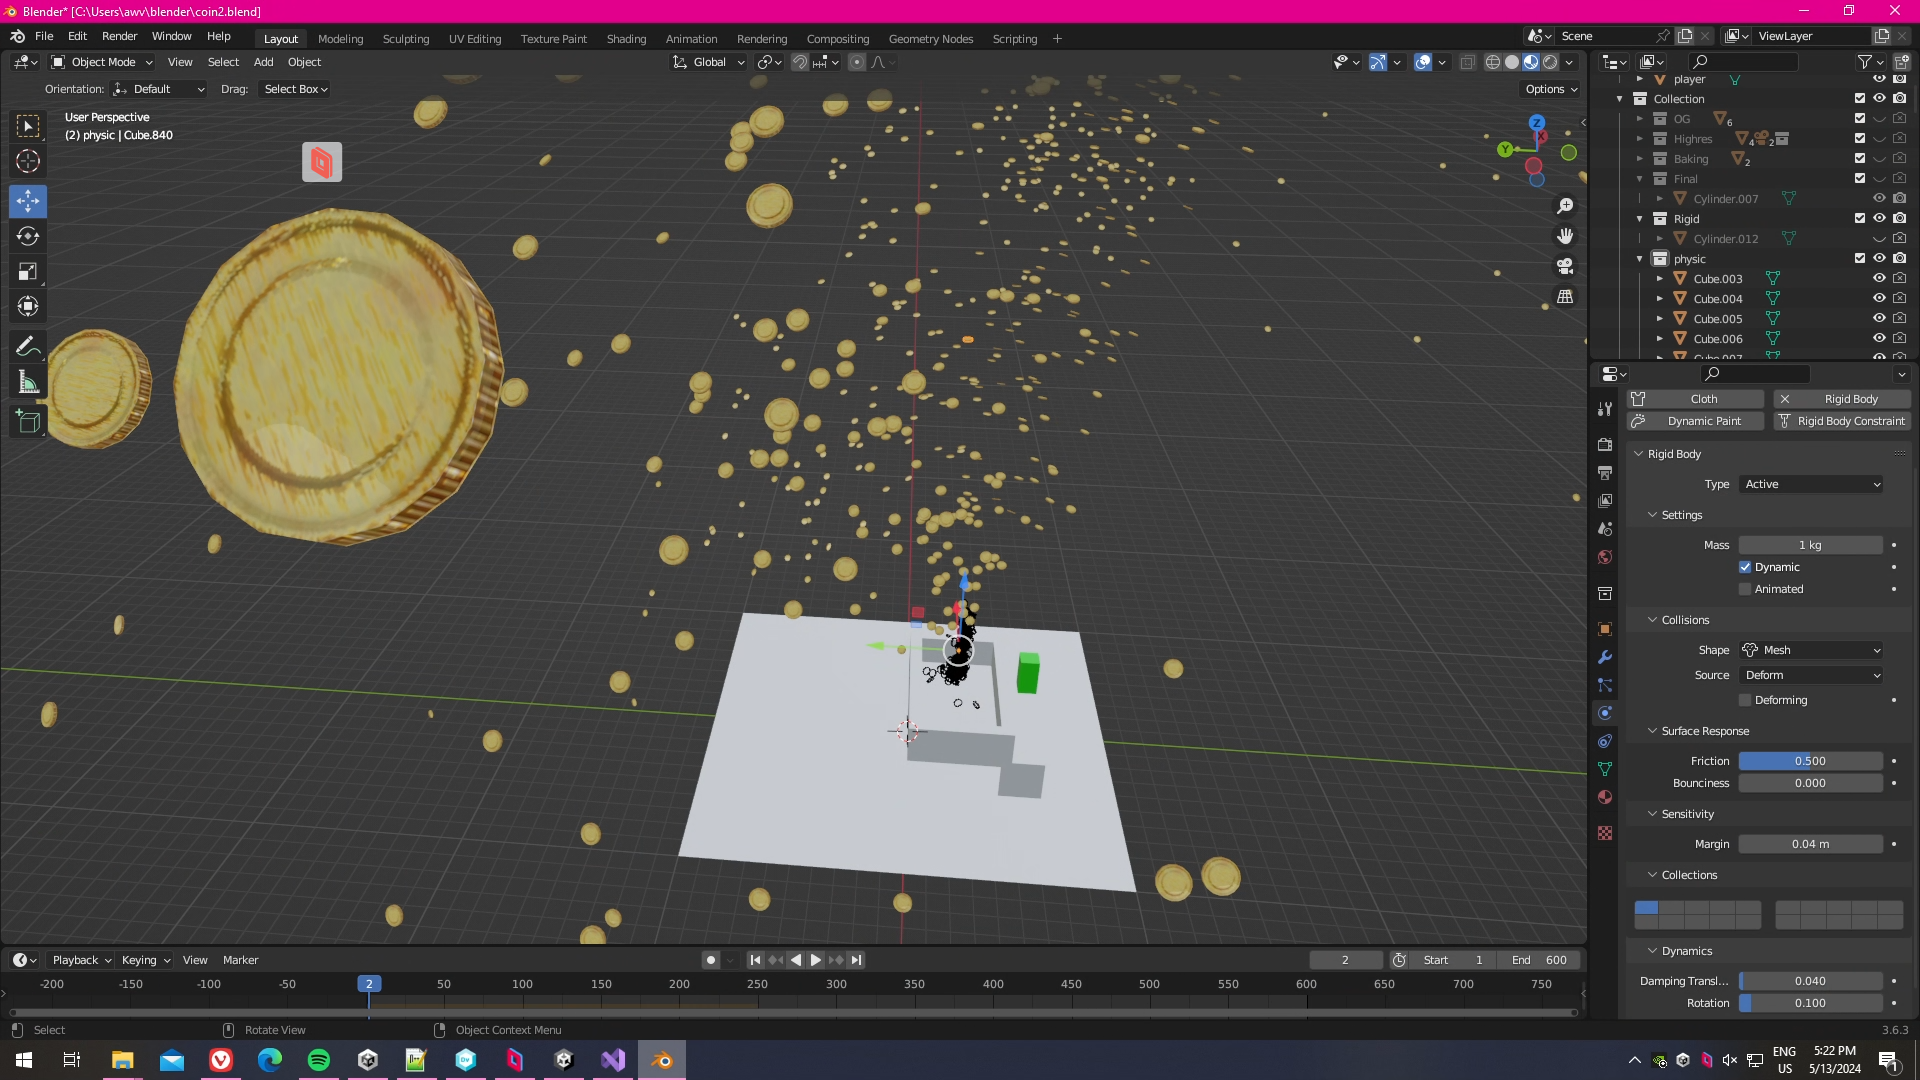The width and height of the screenshot is (1920, 1080).
Task: Open Modifier properties wrench tab
Action: tap(1605, 657)
